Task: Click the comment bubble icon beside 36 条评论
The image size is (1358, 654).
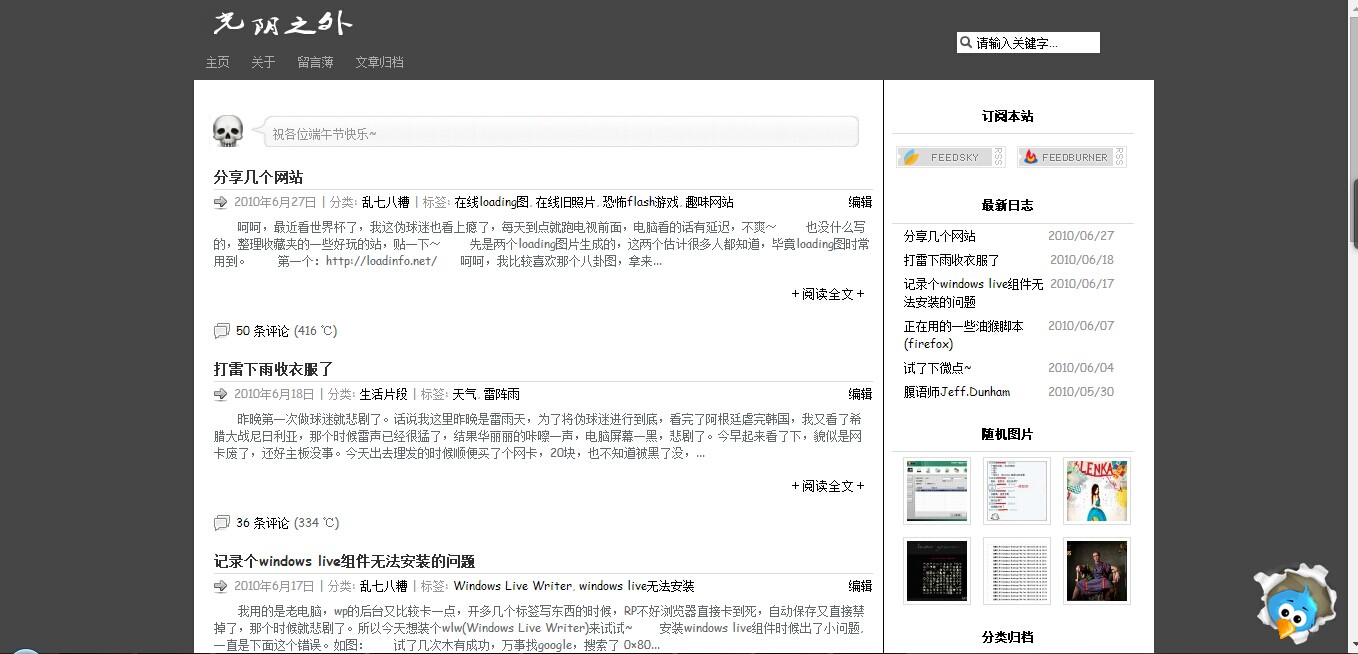Action: click(x=221, y=523)
